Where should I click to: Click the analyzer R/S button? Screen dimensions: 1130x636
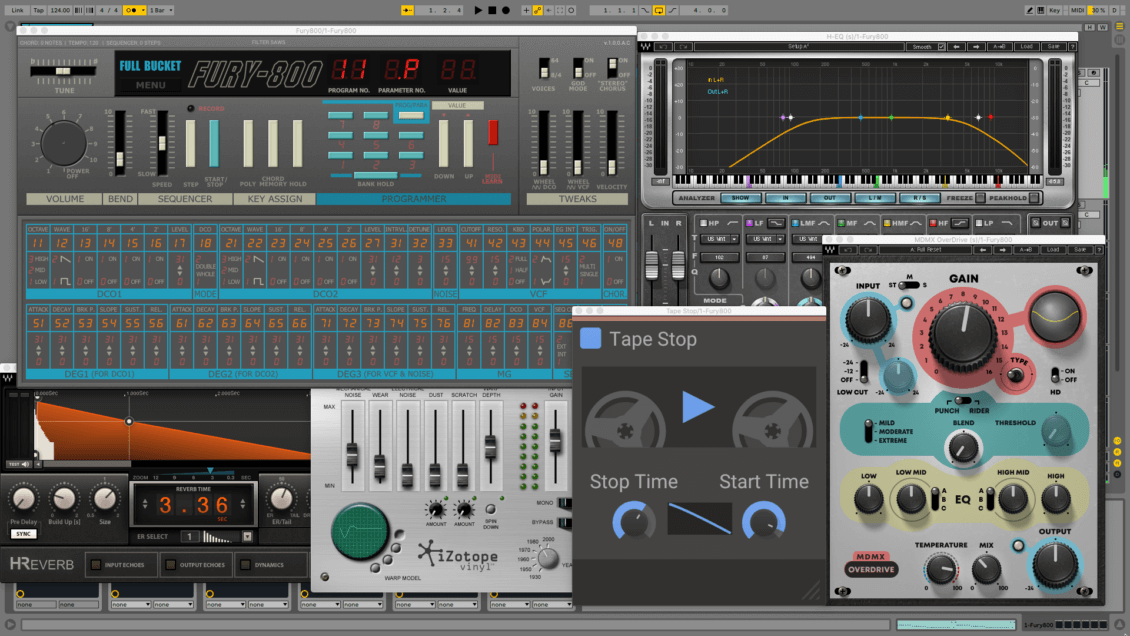coord(920,197)
